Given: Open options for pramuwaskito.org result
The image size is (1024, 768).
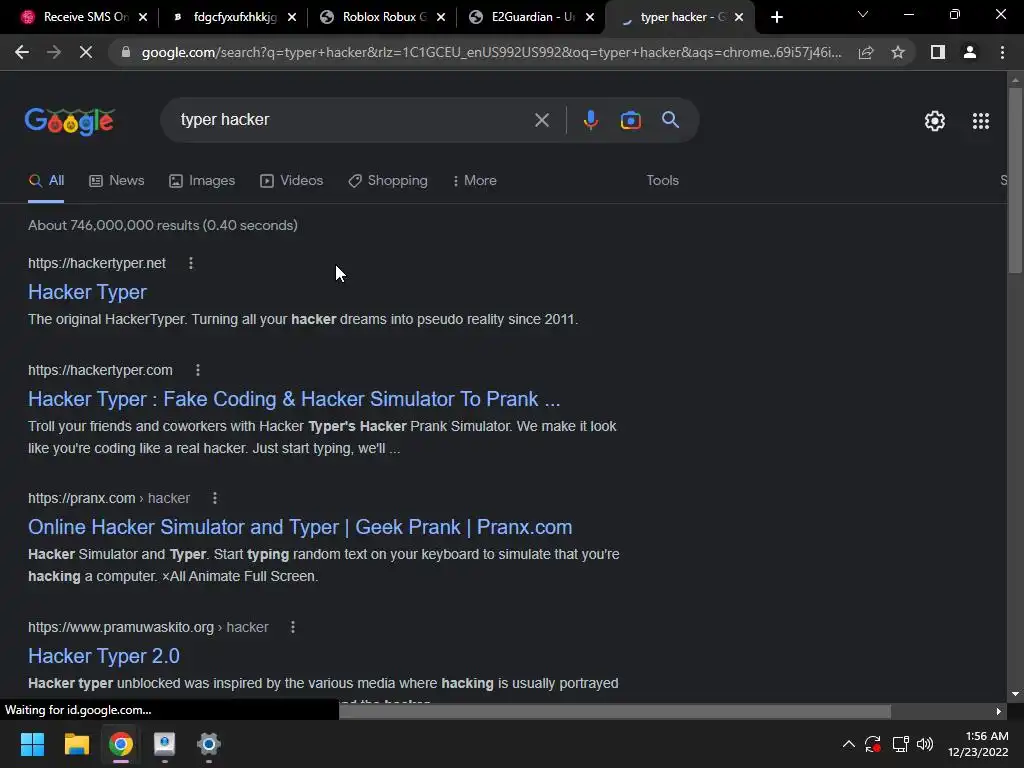Looking at the screenshot, I should pyautogui.click(x=293, y=627).
